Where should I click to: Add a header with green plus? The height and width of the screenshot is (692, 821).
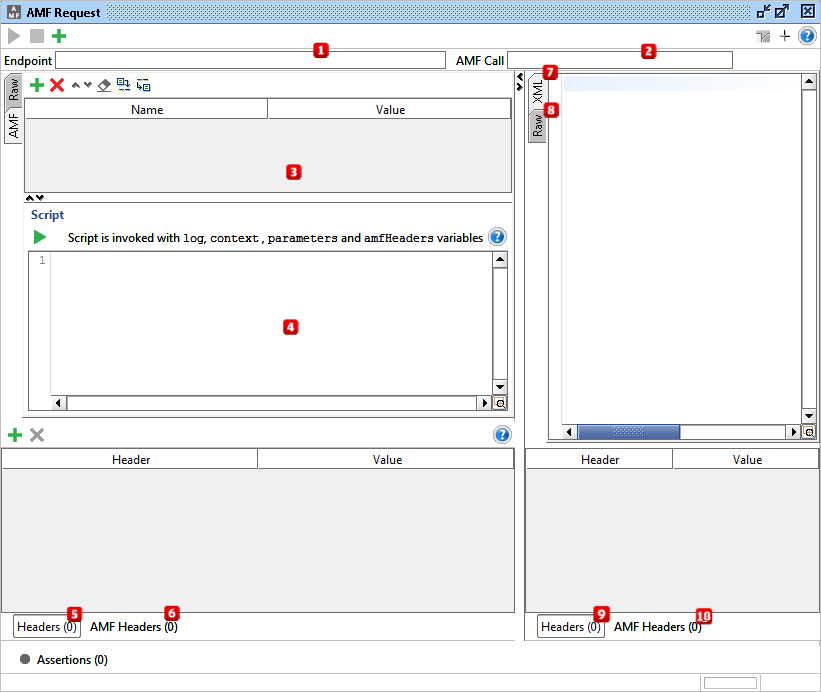point(15,434)
